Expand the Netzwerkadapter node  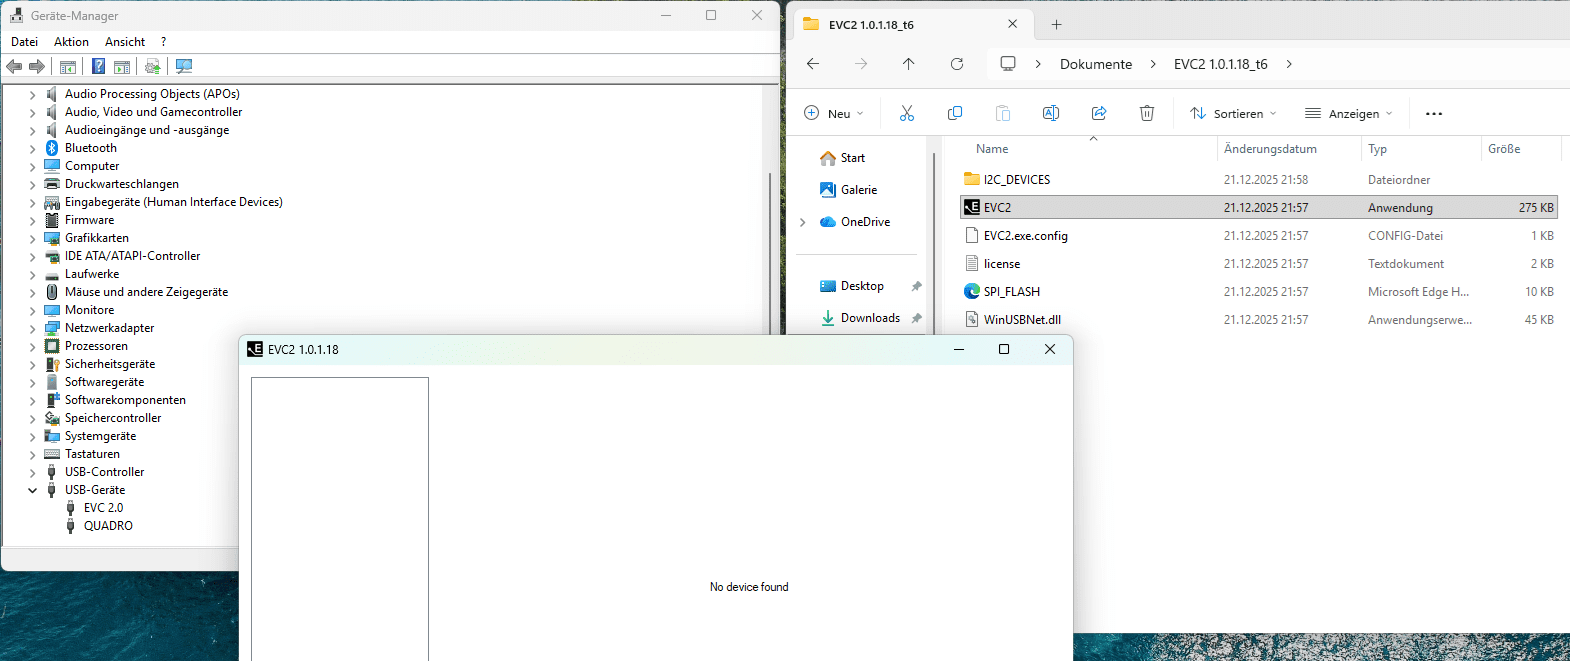(x=32, y=328)
